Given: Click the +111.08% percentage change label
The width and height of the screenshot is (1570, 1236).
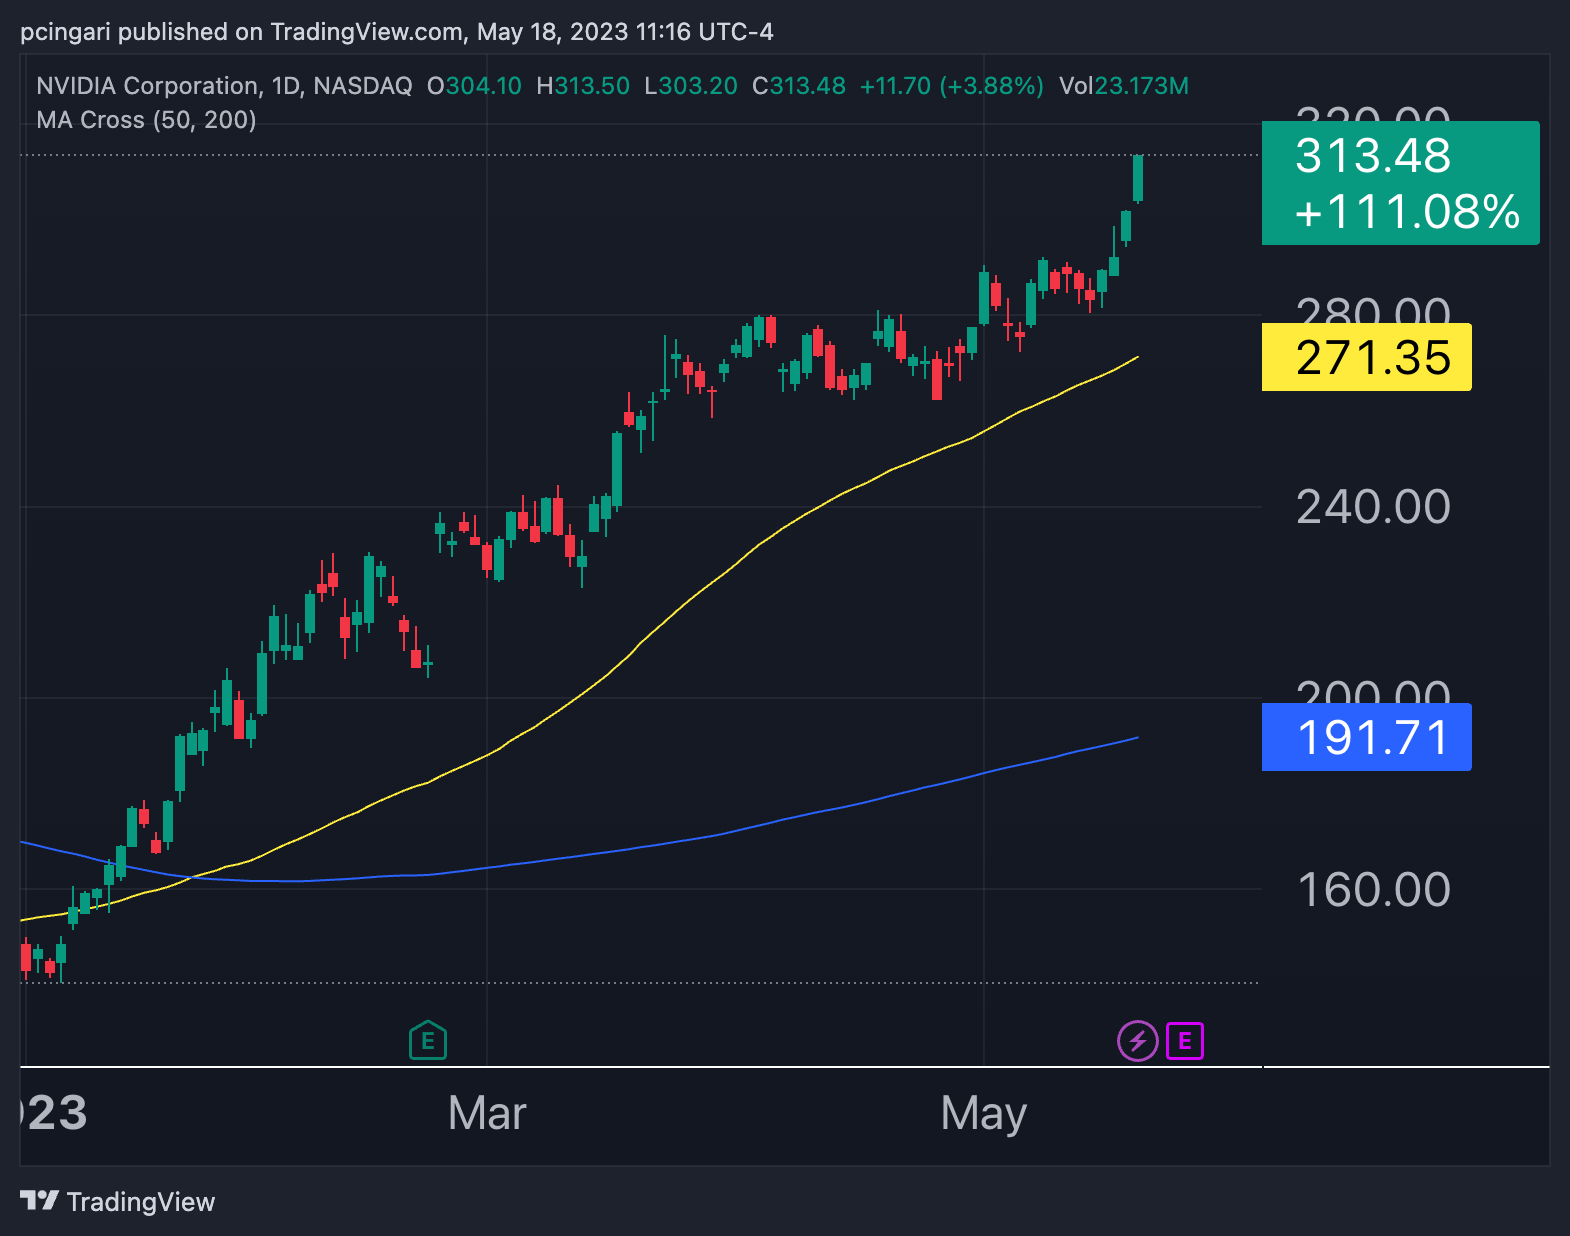Looking at the screenshot, I should click(x=1407, y=212).
